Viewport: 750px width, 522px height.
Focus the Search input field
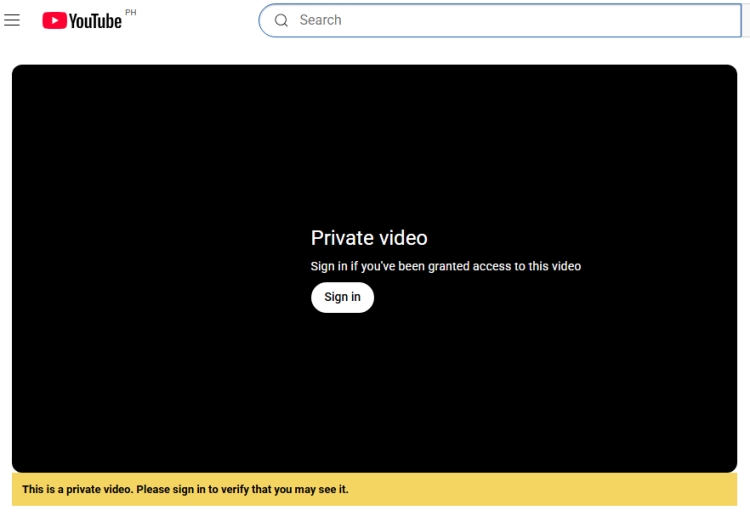pyautogui.click(x=500, y=20)
